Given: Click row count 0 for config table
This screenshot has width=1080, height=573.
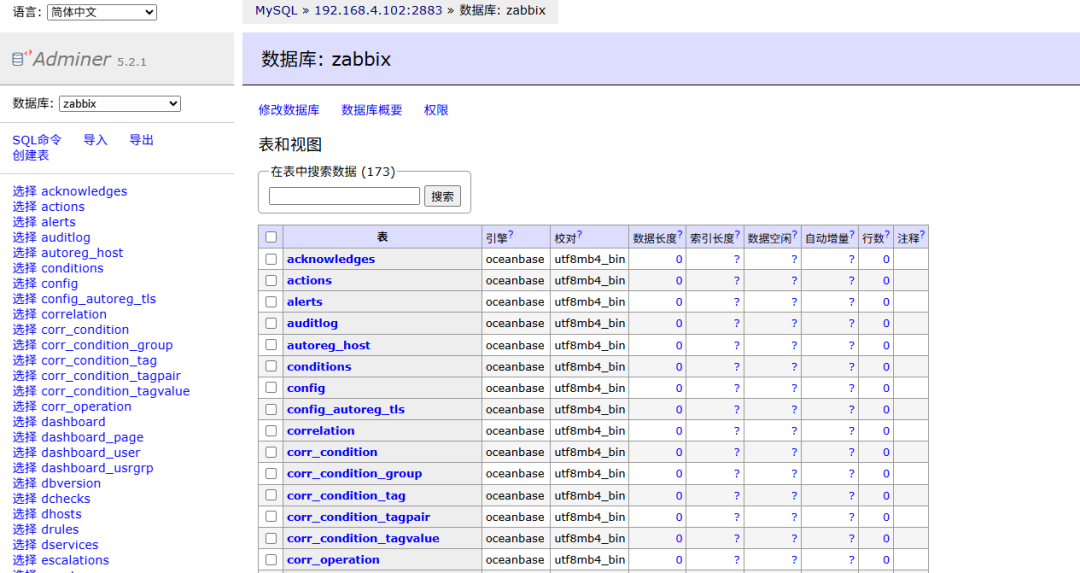Looking at the screenshot, I should click(886, 388).
